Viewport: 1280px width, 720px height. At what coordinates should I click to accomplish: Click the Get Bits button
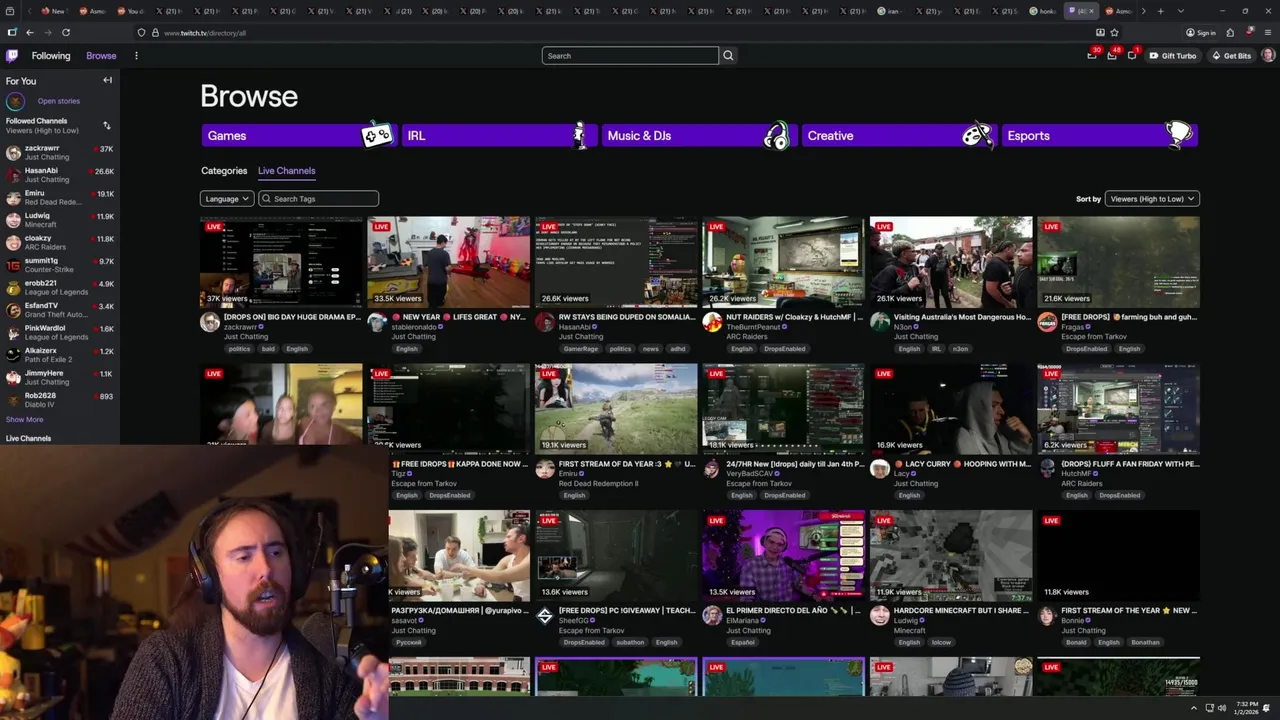coord(1231,56)
